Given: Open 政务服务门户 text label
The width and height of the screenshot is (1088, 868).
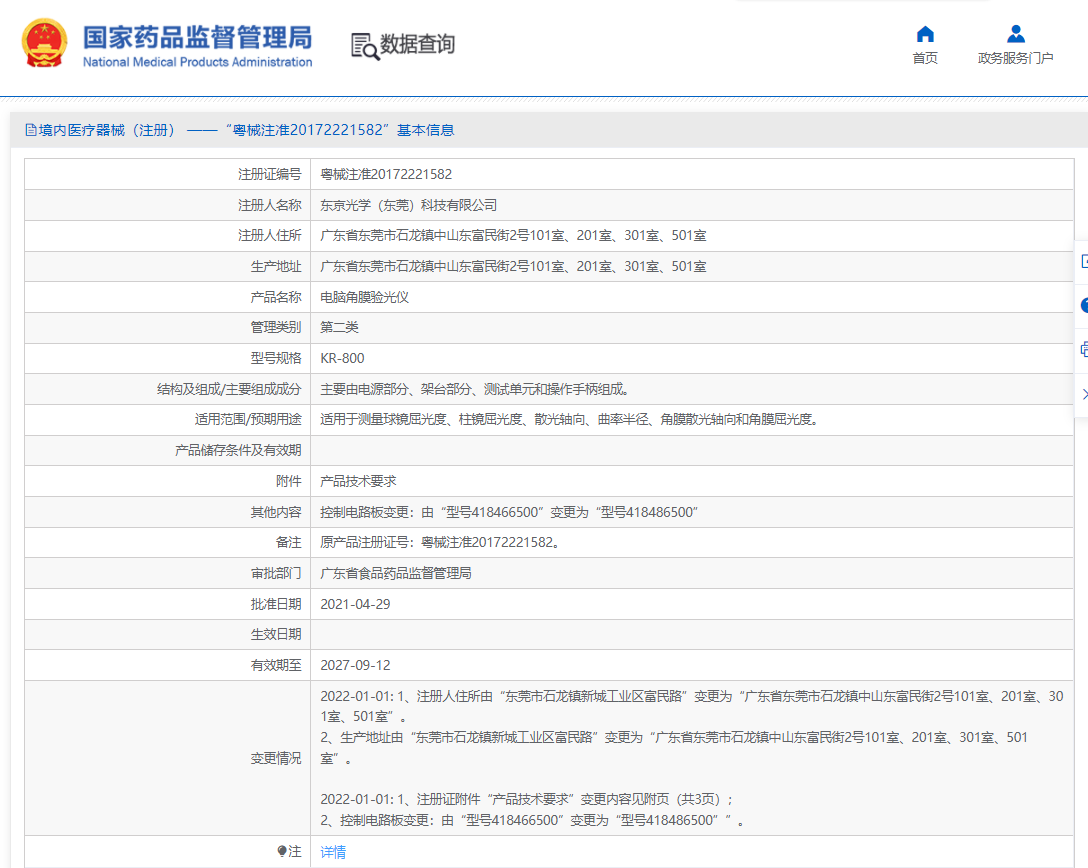Looking at the screenshot, I should coord(1015,58).
